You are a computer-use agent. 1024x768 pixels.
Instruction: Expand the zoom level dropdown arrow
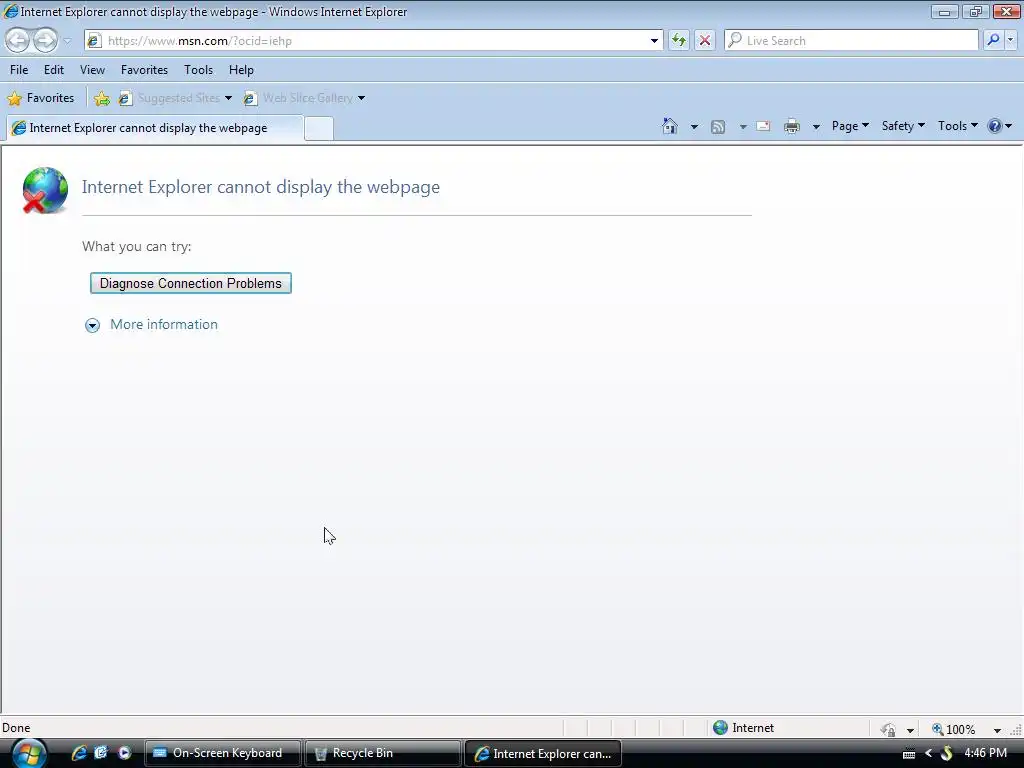click(x=997, y=730)
